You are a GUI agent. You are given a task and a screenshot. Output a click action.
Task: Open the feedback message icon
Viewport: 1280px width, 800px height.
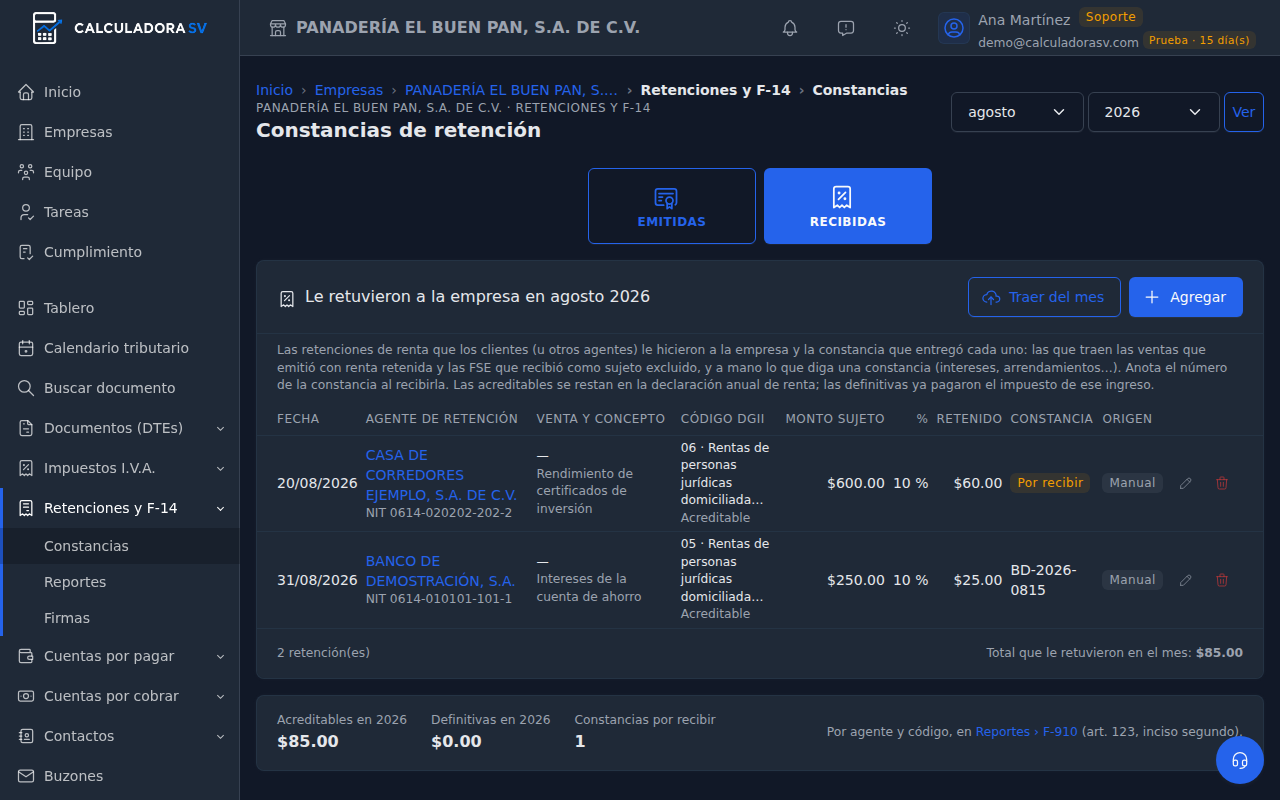[x=846, y=28]
